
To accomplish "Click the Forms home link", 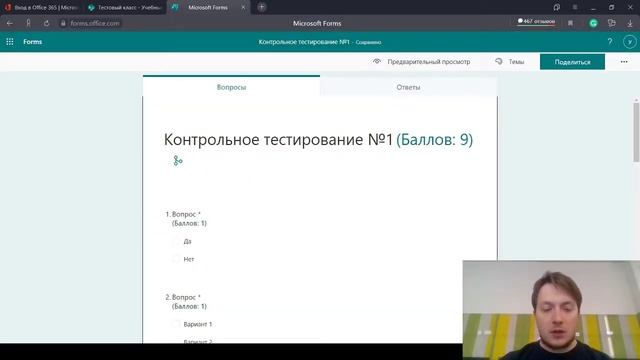I will pos(33,42).
